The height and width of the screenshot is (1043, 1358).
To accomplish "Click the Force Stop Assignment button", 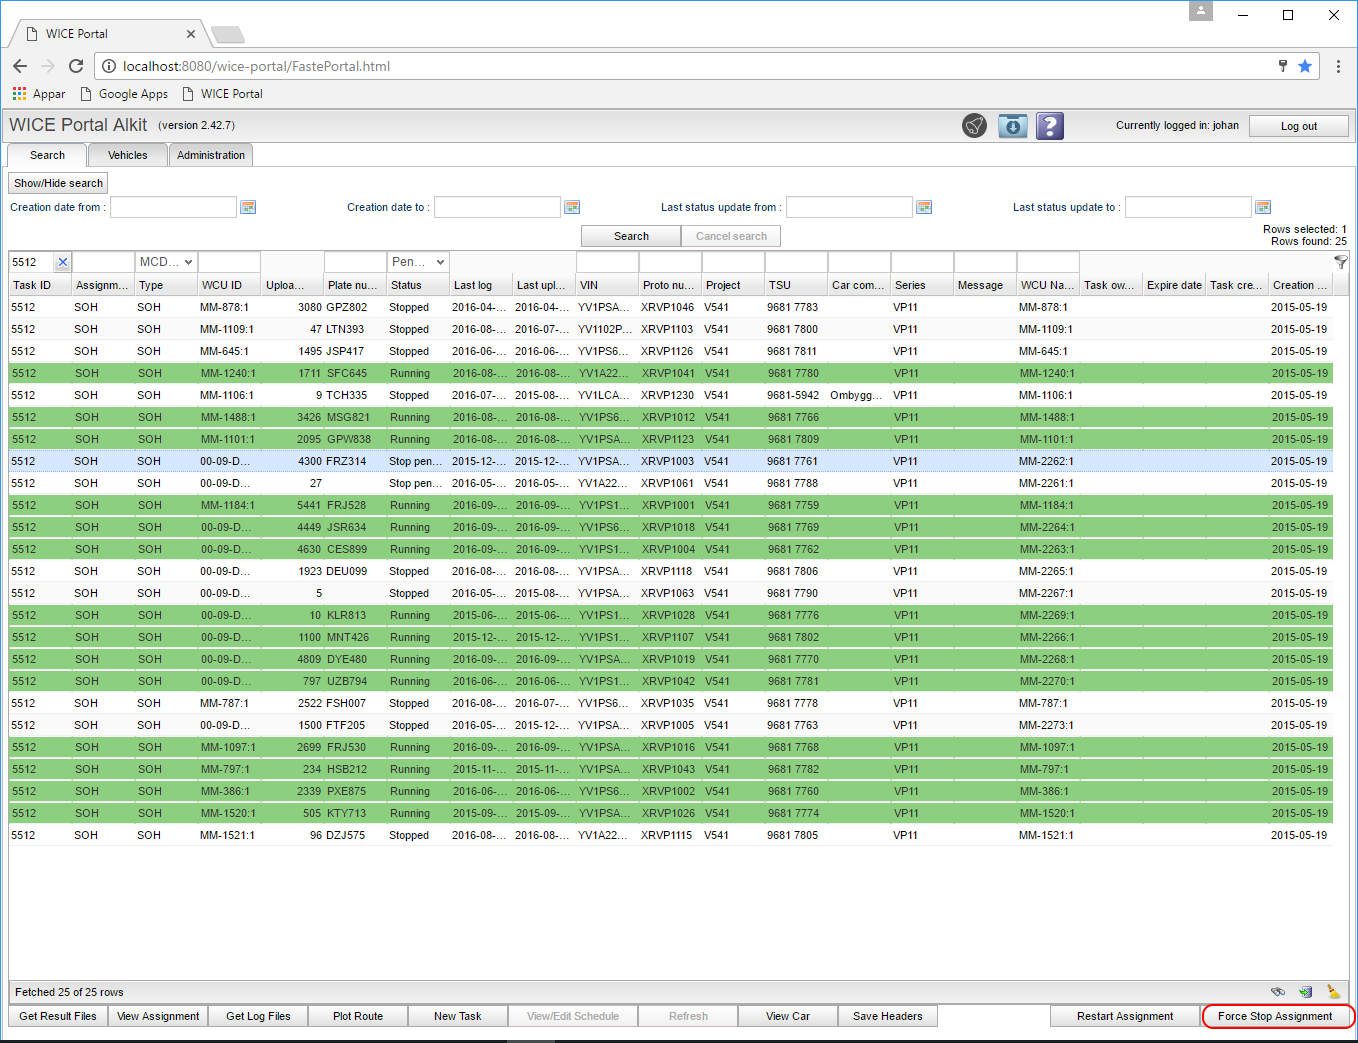I will coord(1275,1016).
